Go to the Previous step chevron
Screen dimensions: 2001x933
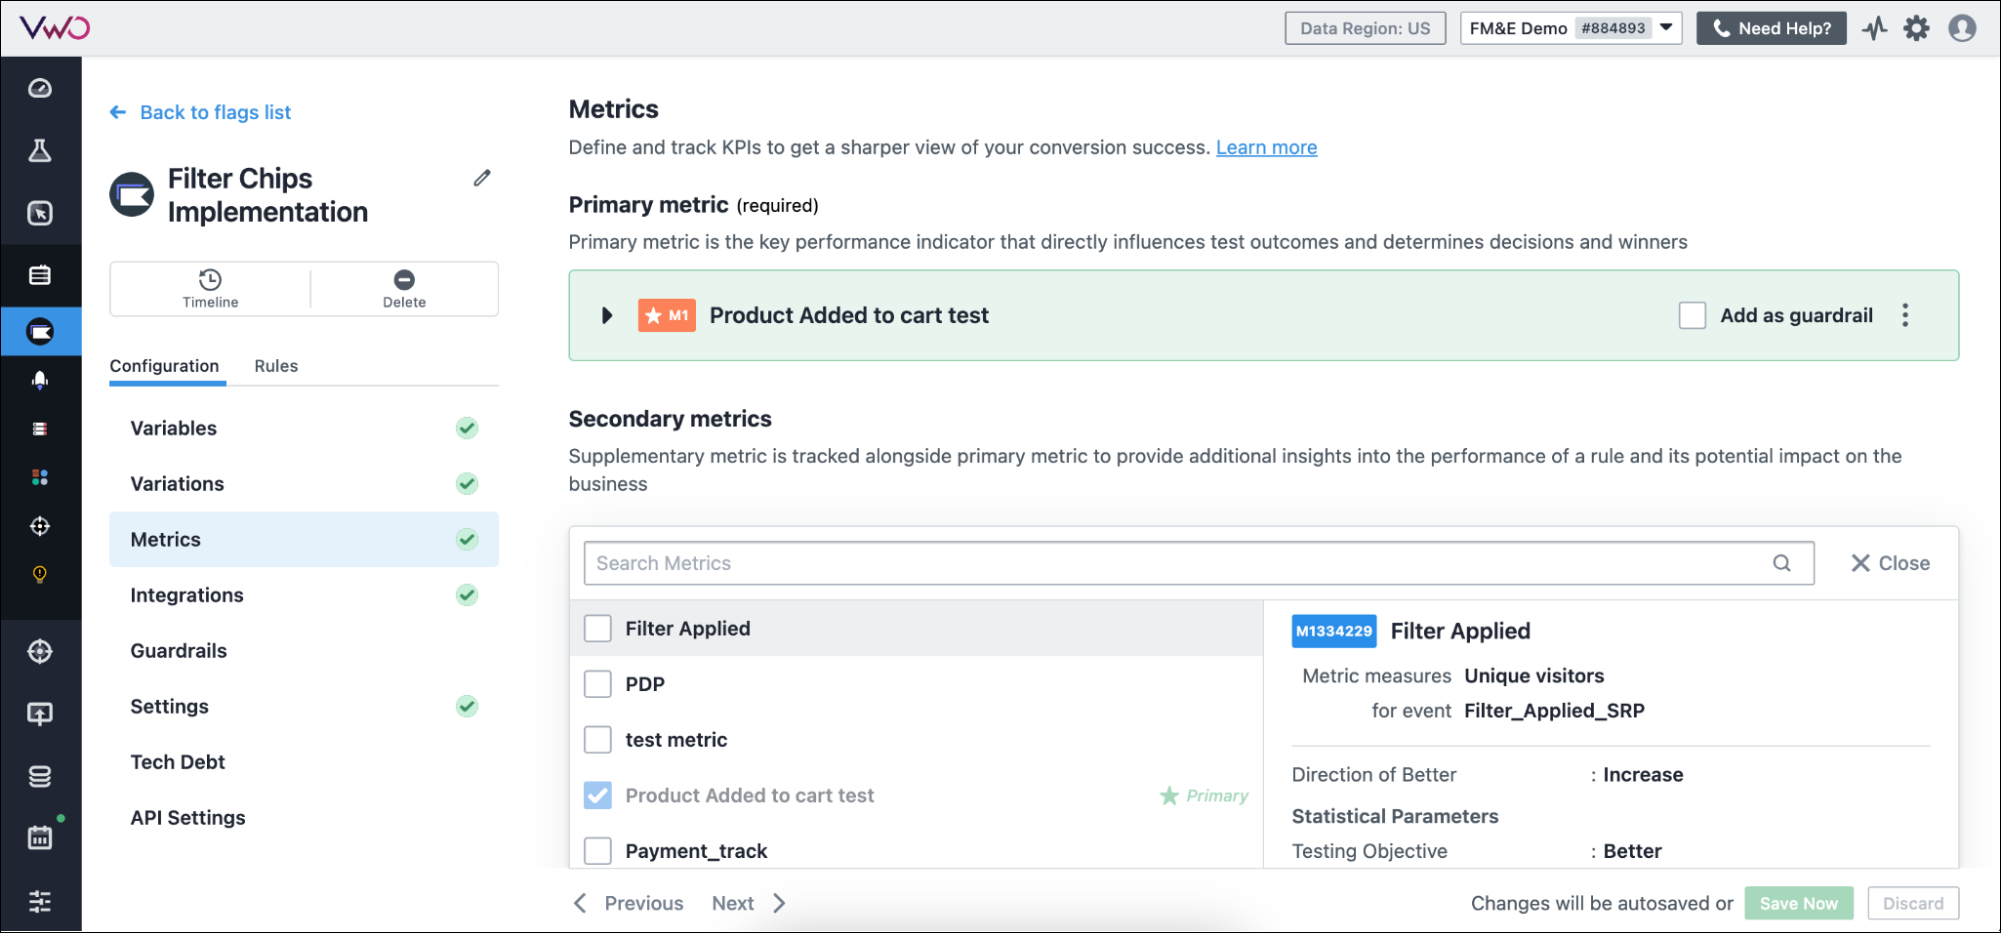(x=580, y=903)
